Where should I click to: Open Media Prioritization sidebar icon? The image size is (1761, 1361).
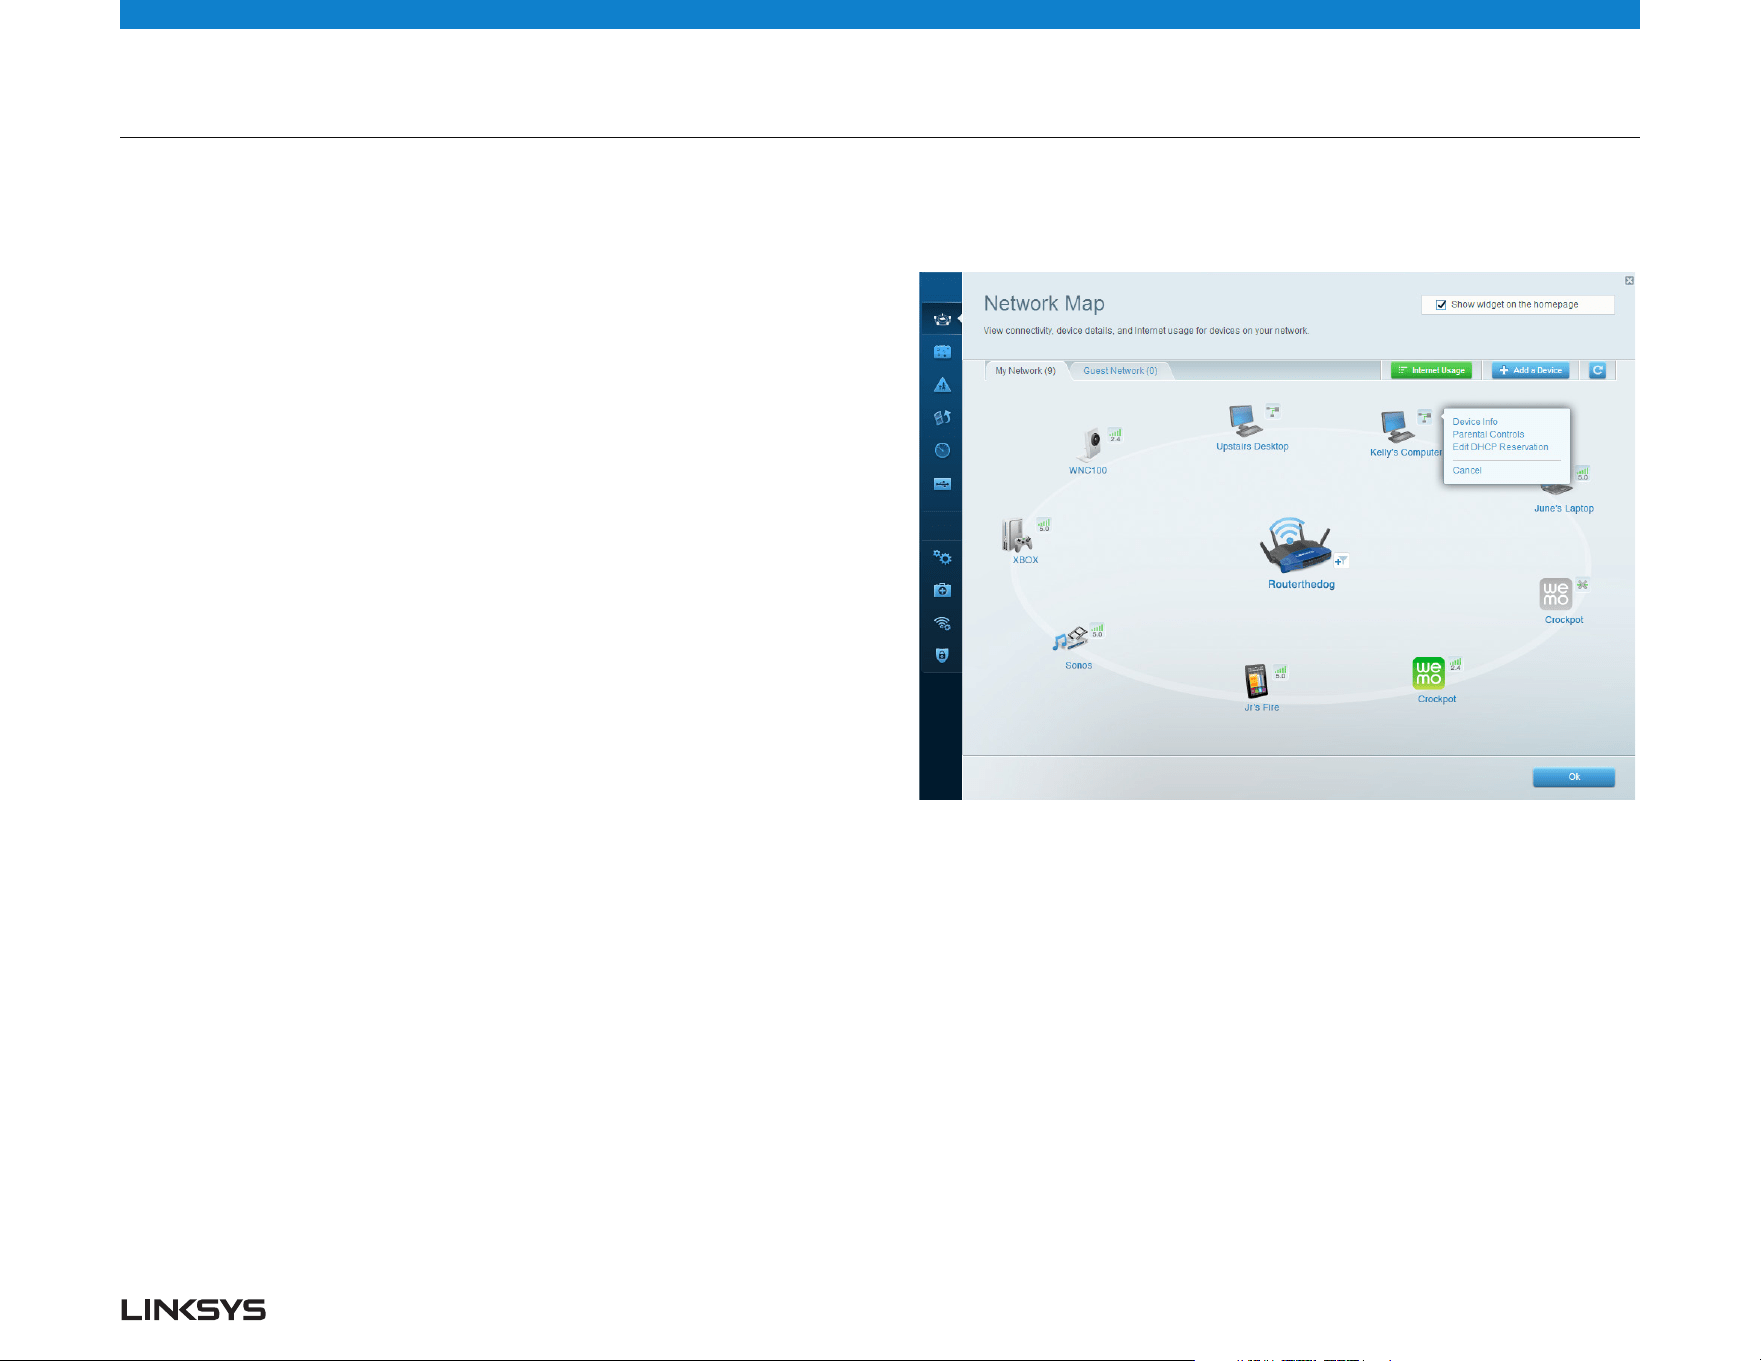click(941, 418)
